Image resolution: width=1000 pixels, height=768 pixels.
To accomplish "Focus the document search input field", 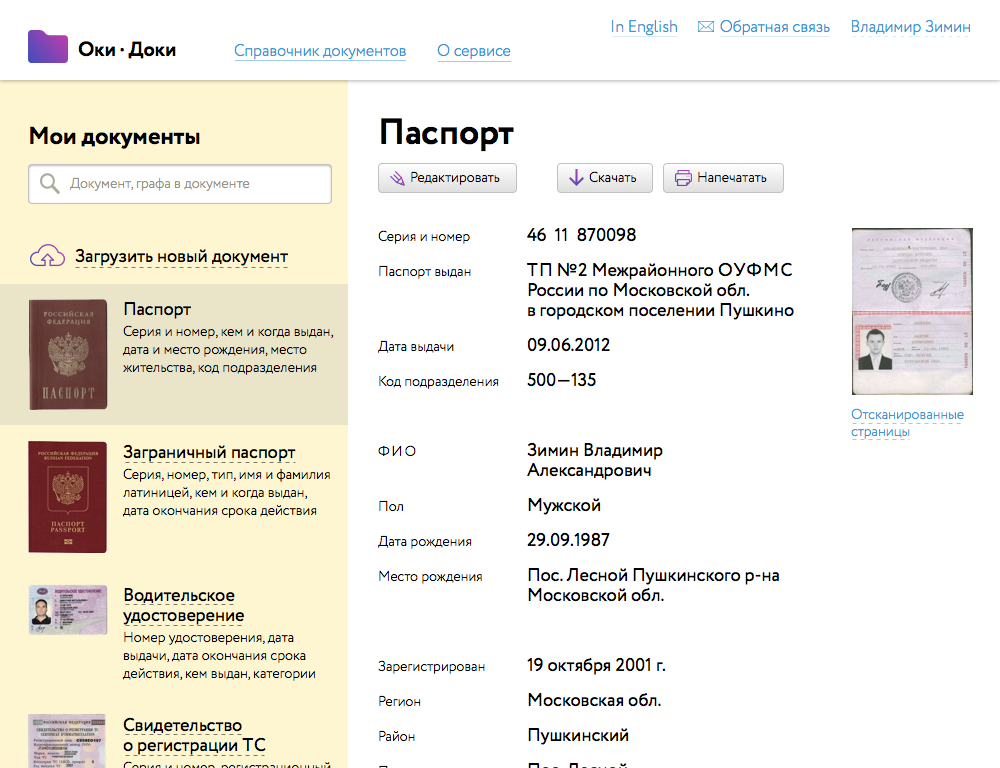I will tap(195, 184).
